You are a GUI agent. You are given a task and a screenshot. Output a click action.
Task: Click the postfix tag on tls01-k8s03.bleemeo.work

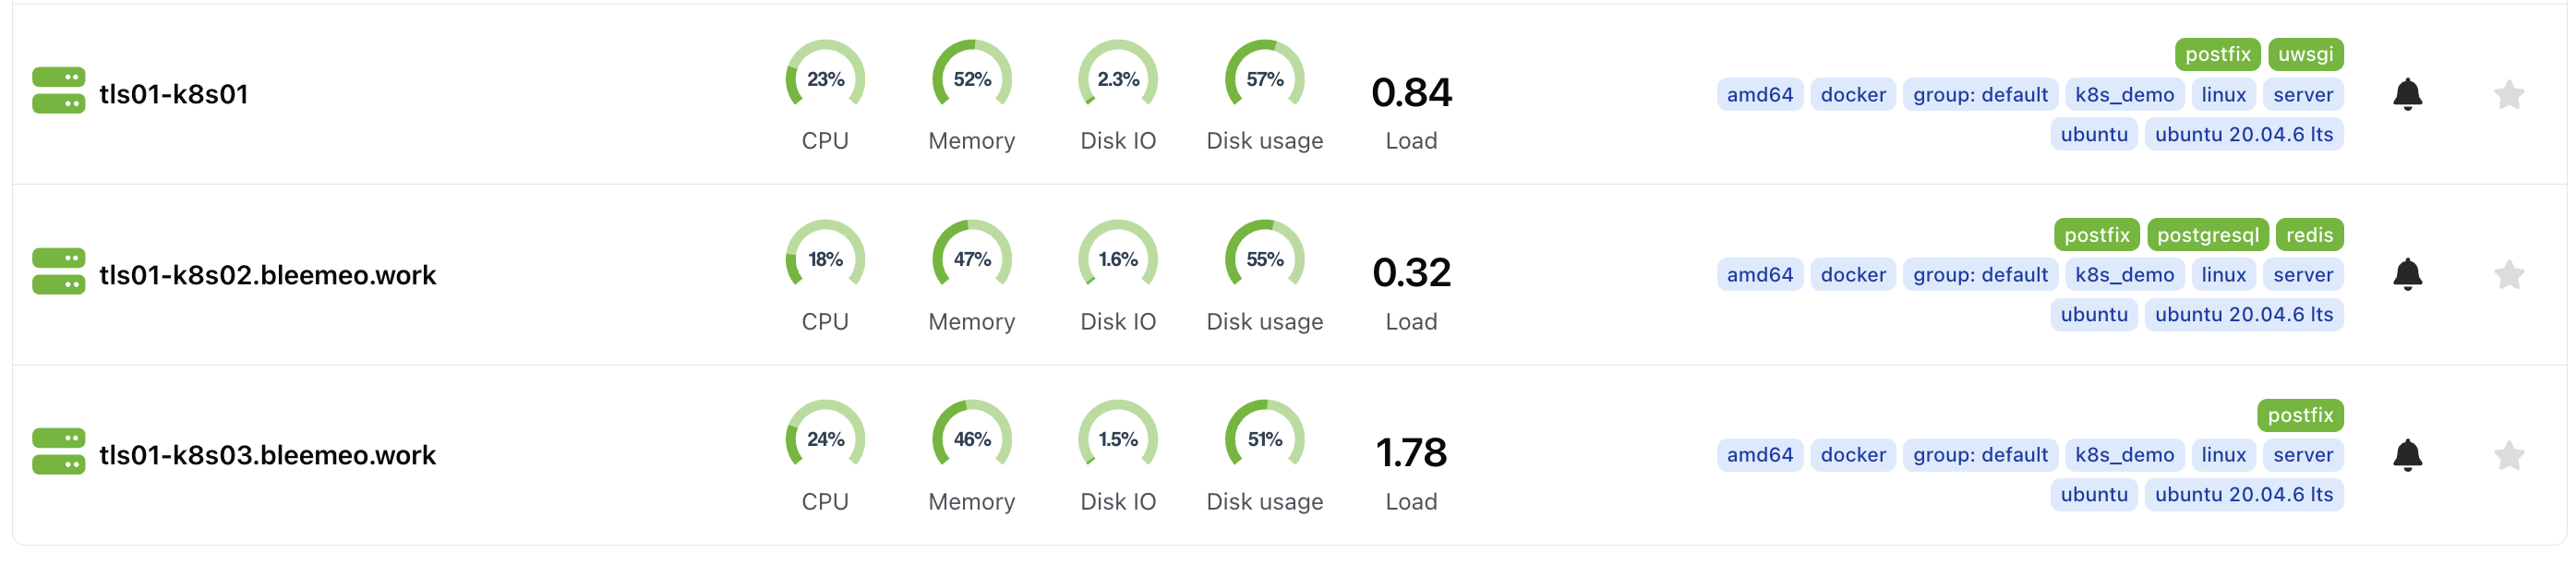2300,415
